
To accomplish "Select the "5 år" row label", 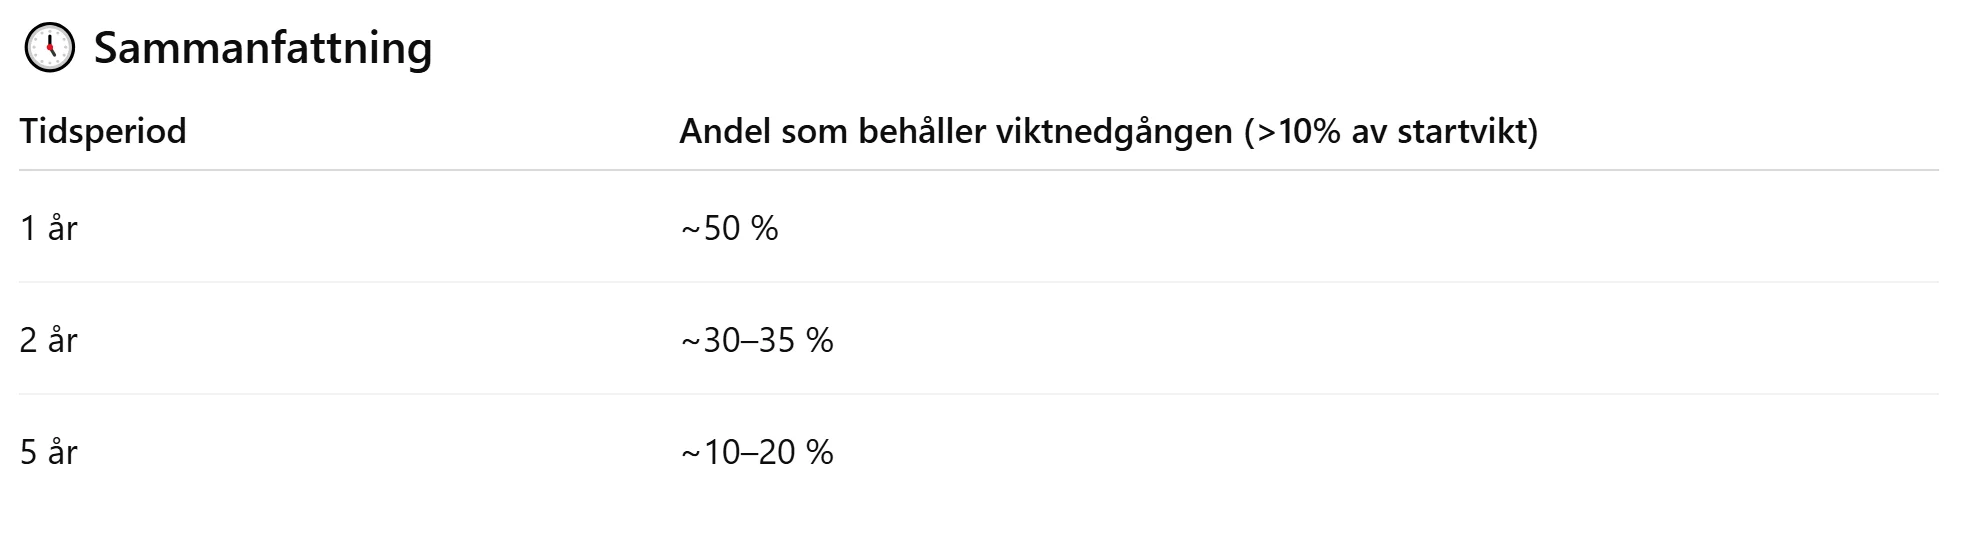I will click(49, 452).
